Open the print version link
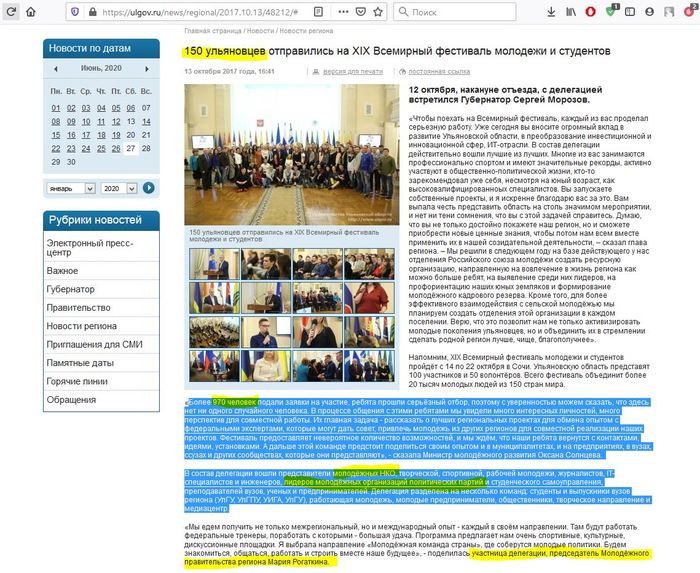The width and height of the screenshot is (700, 573). click(360, 72)
